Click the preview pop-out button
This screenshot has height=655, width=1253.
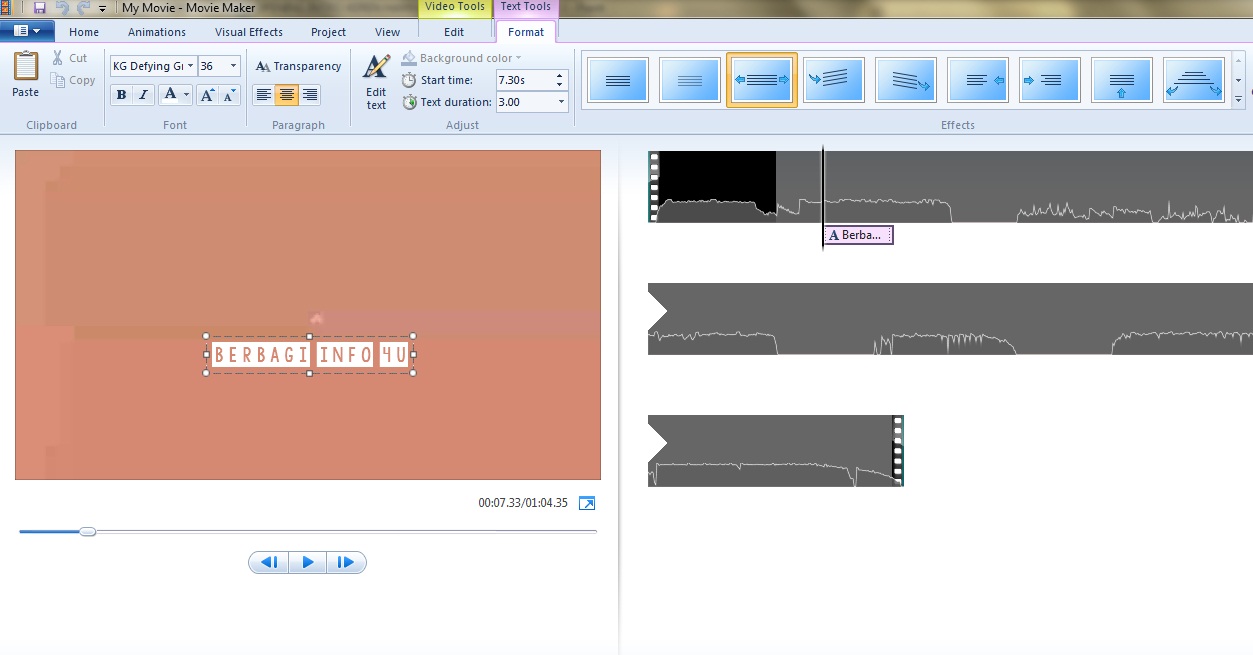point(587,503)
